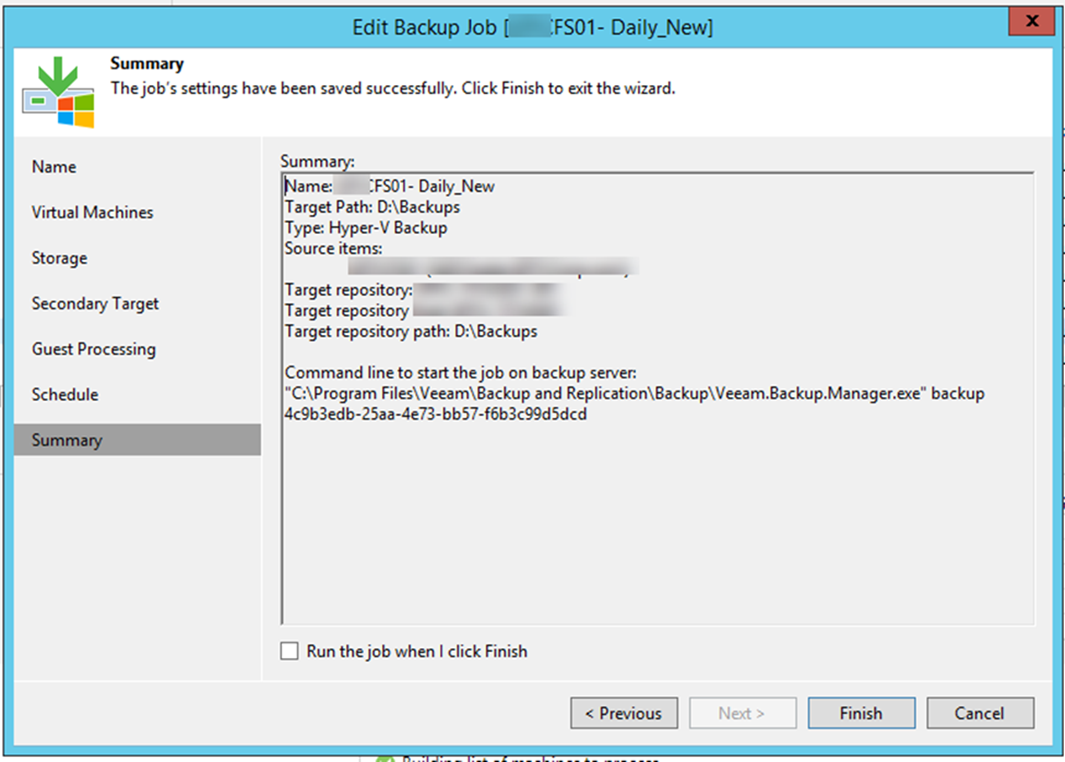
Task: Click Finish to exit the wizard
Action: tap(861, 713)
